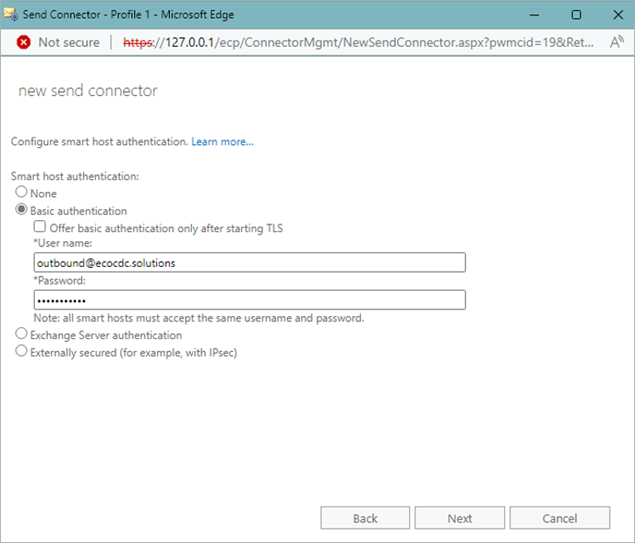
Task: Select the None authentication option
Action: pyautogui.click(x=21, y=192)
